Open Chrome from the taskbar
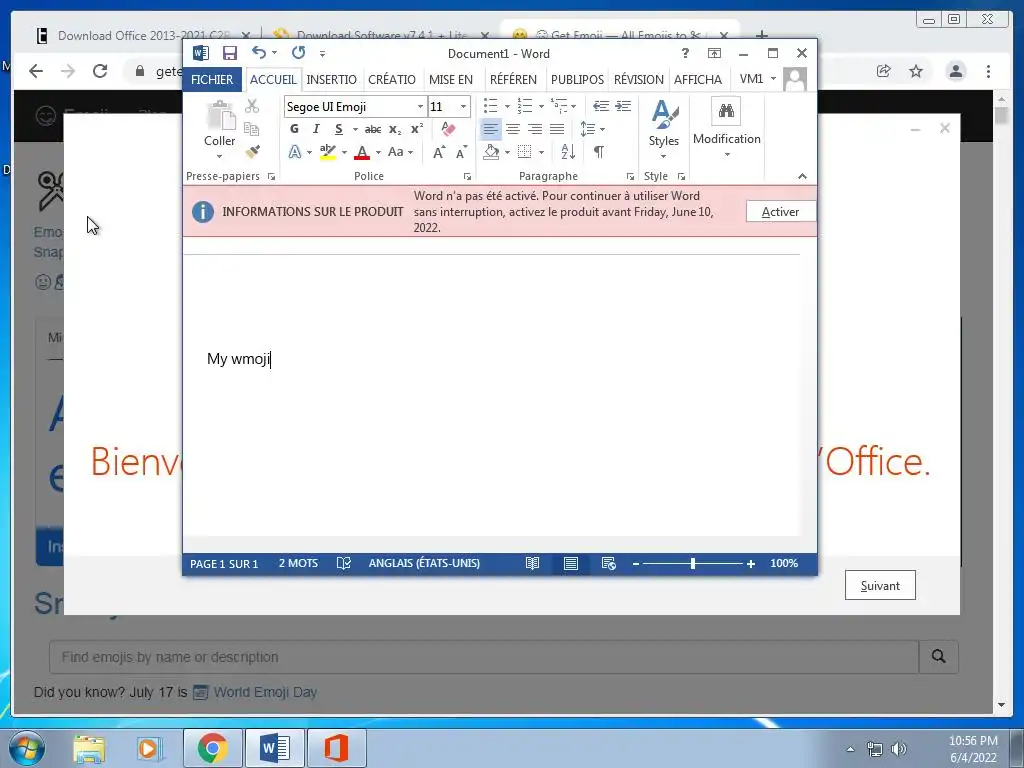Viewport: 1024px width, 768px height. click(212, 748)
